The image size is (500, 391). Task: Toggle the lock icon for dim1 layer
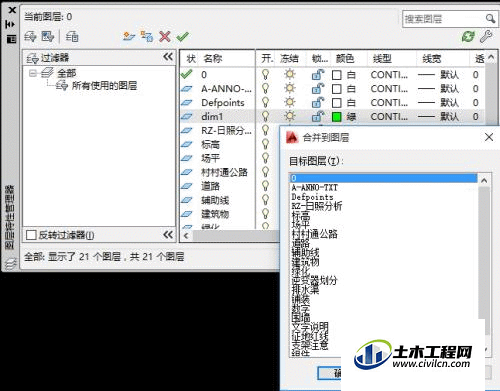point(318,116)
